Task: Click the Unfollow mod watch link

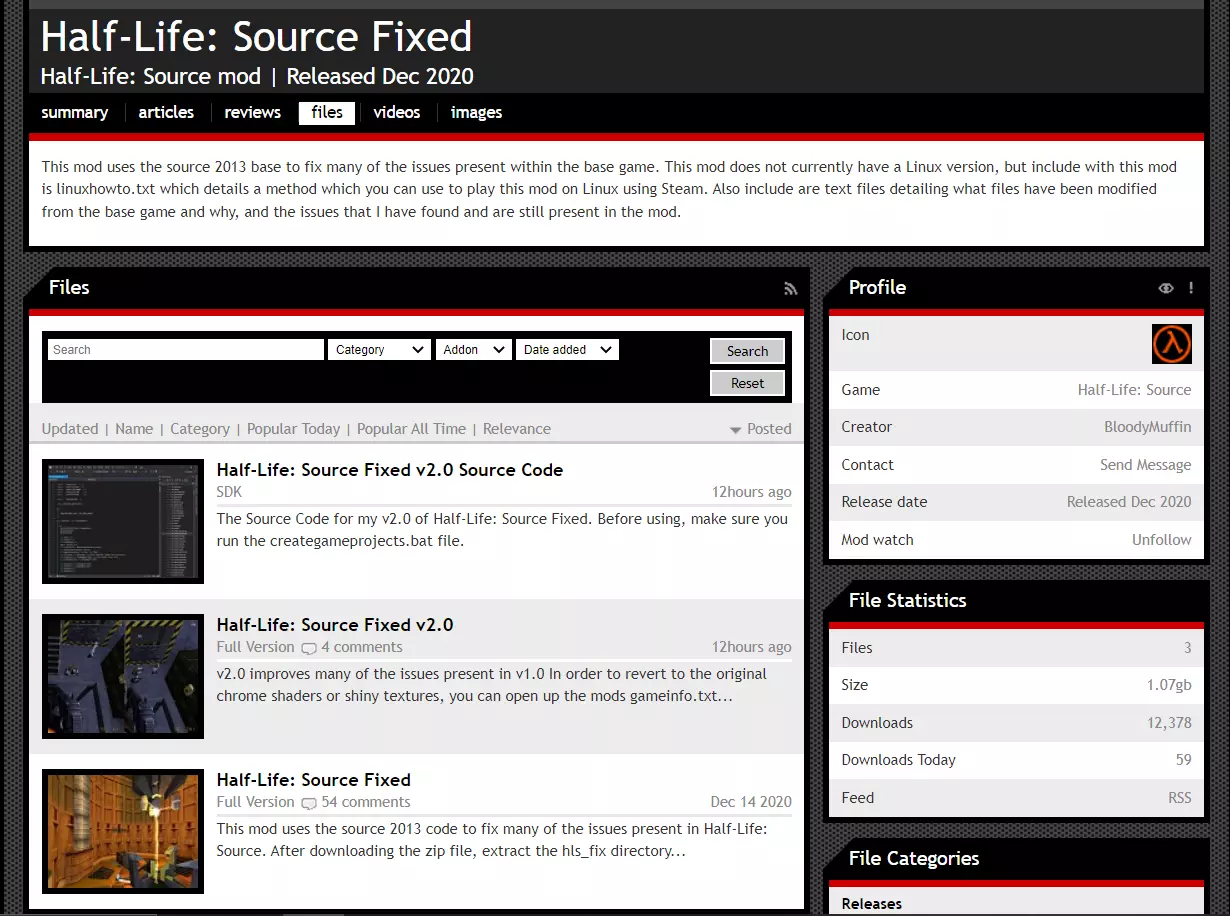Action: coord(1162,540)
